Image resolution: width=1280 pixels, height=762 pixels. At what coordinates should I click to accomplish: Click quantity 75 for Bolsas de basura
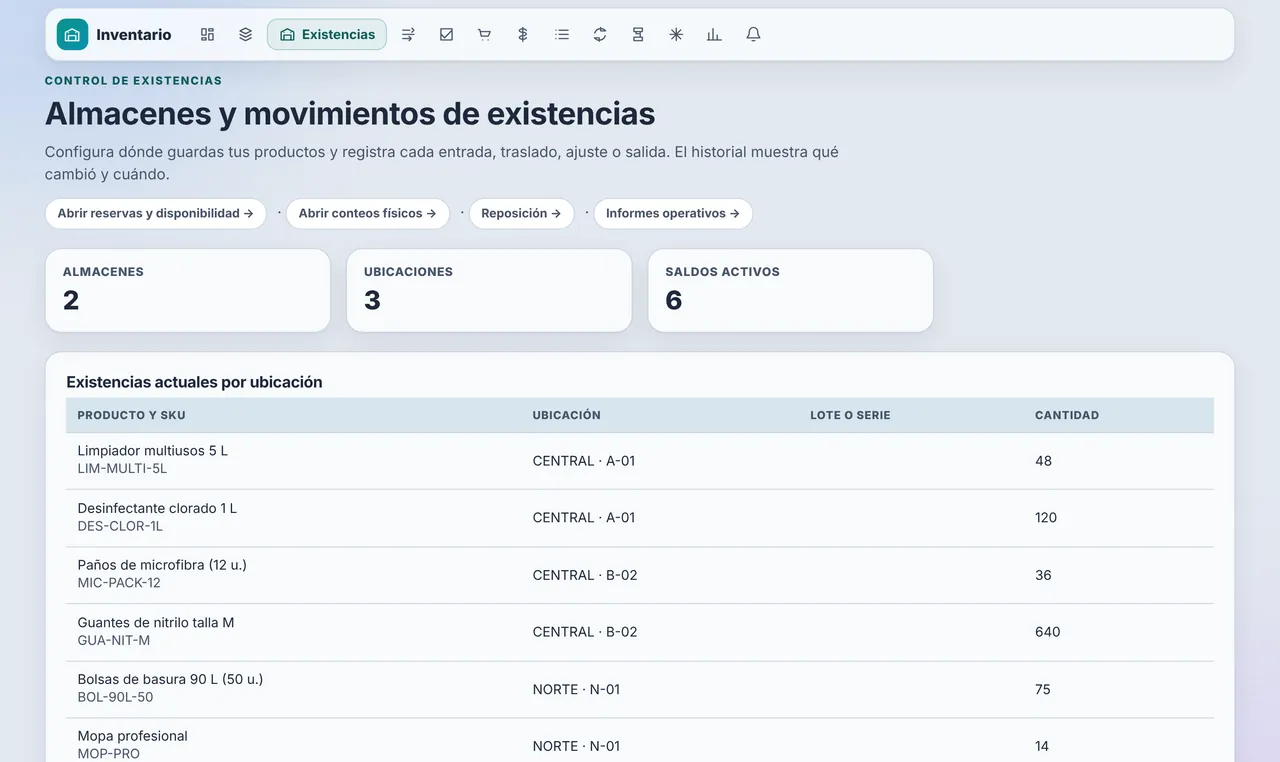tap(1043, 689)
